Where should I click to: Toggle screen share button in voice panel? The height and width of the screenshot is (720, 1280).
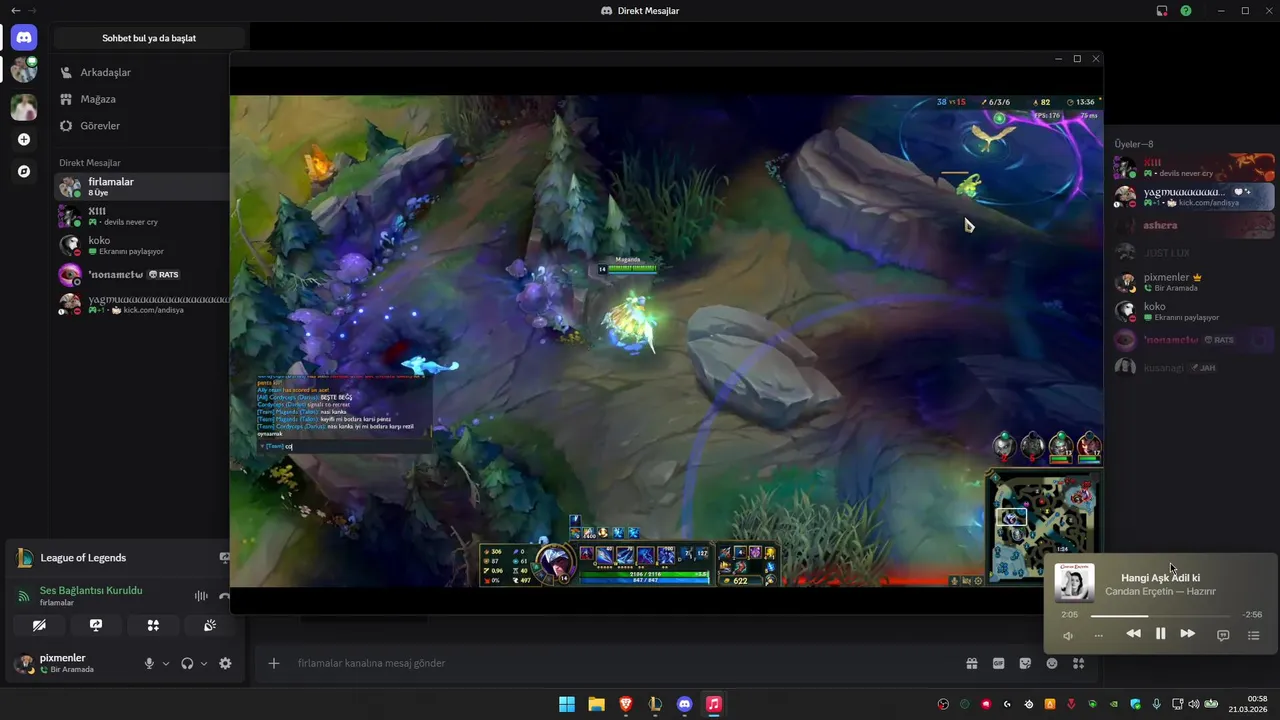point(96,625)
